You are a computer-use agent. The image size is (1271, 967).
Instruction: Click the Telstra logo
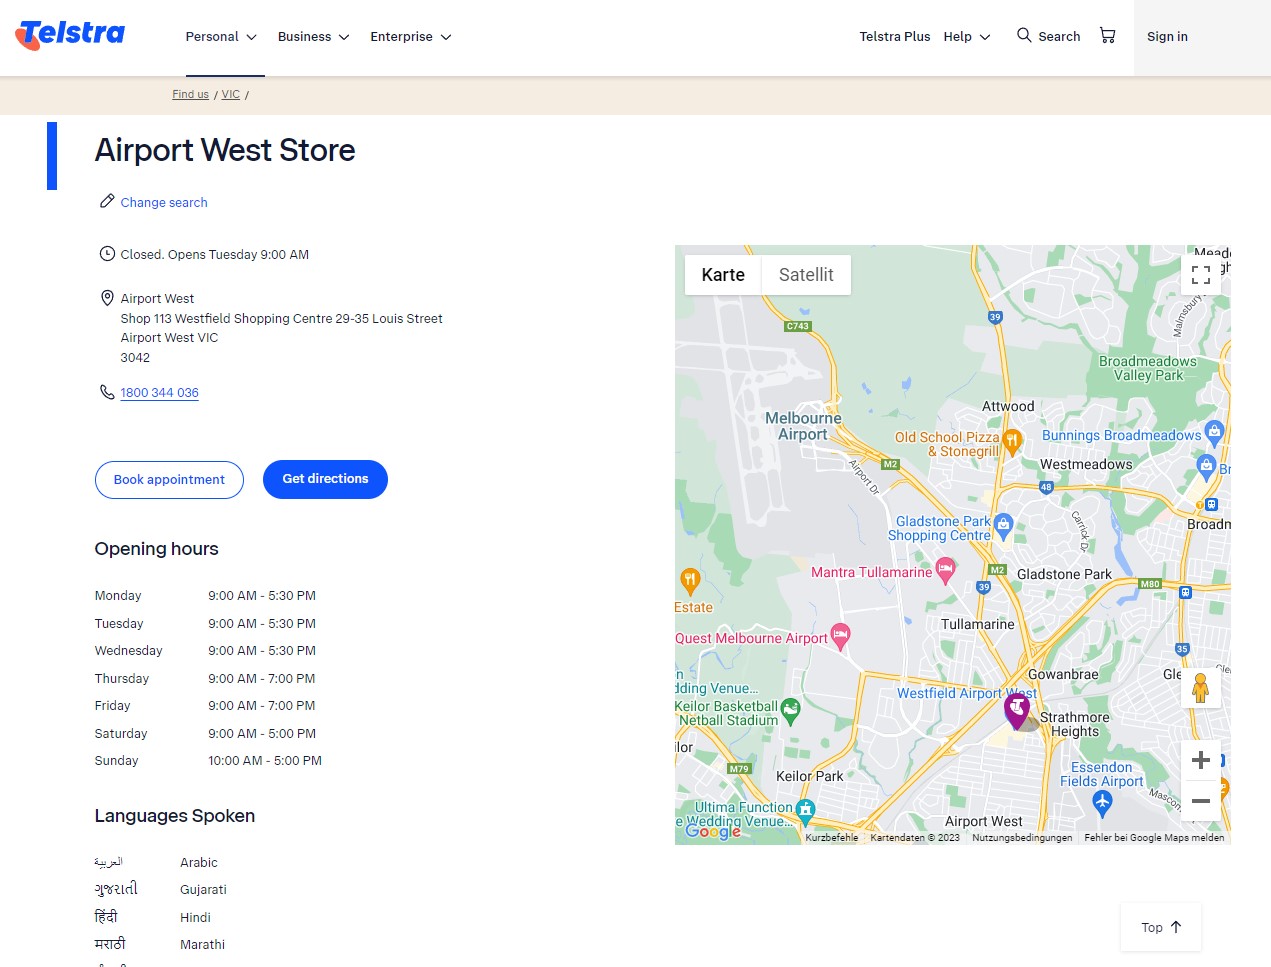click(70, 35)
